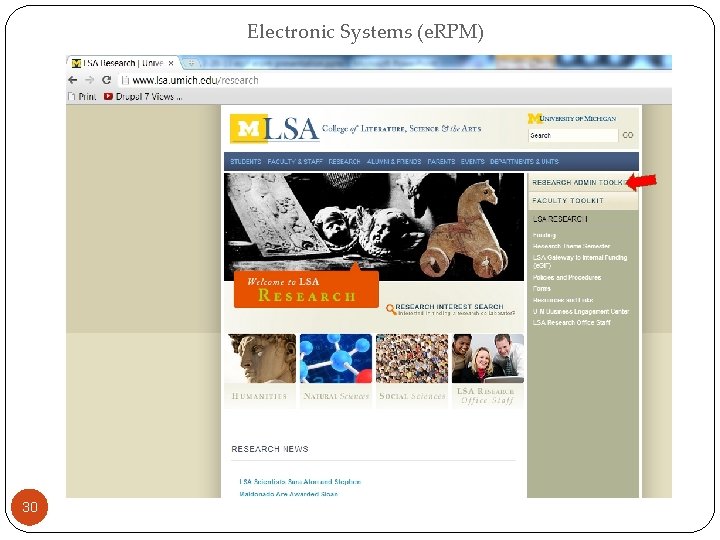Open the Faculty & Staff menu
This screenshot has height=540, width=720.
tap(295, 162)
